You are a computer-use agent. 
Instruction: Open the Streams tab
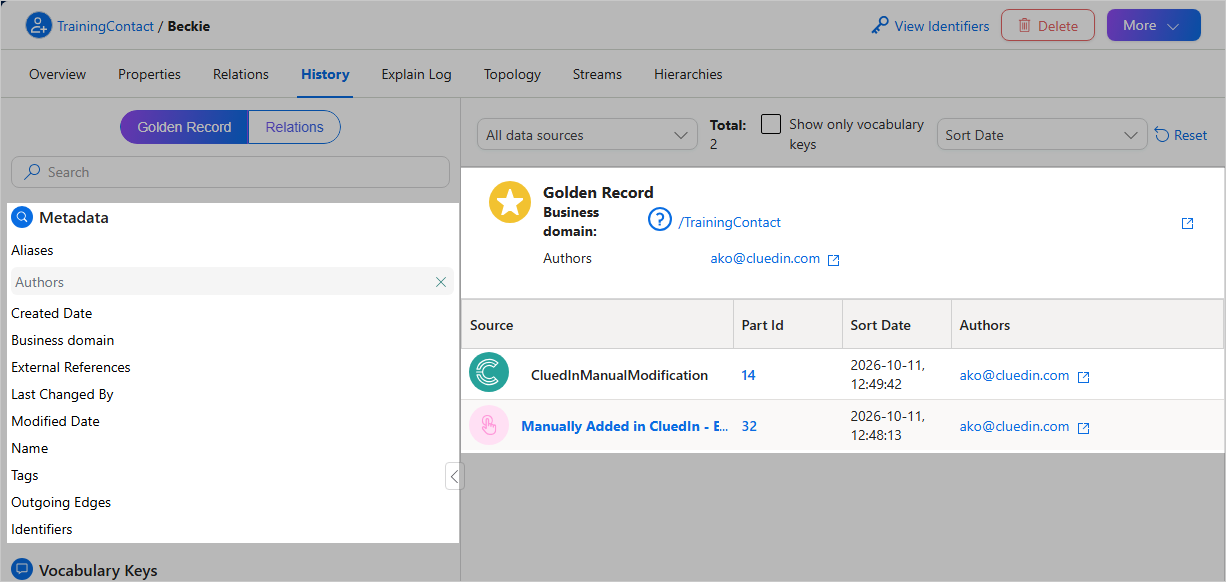click(597, 74)
